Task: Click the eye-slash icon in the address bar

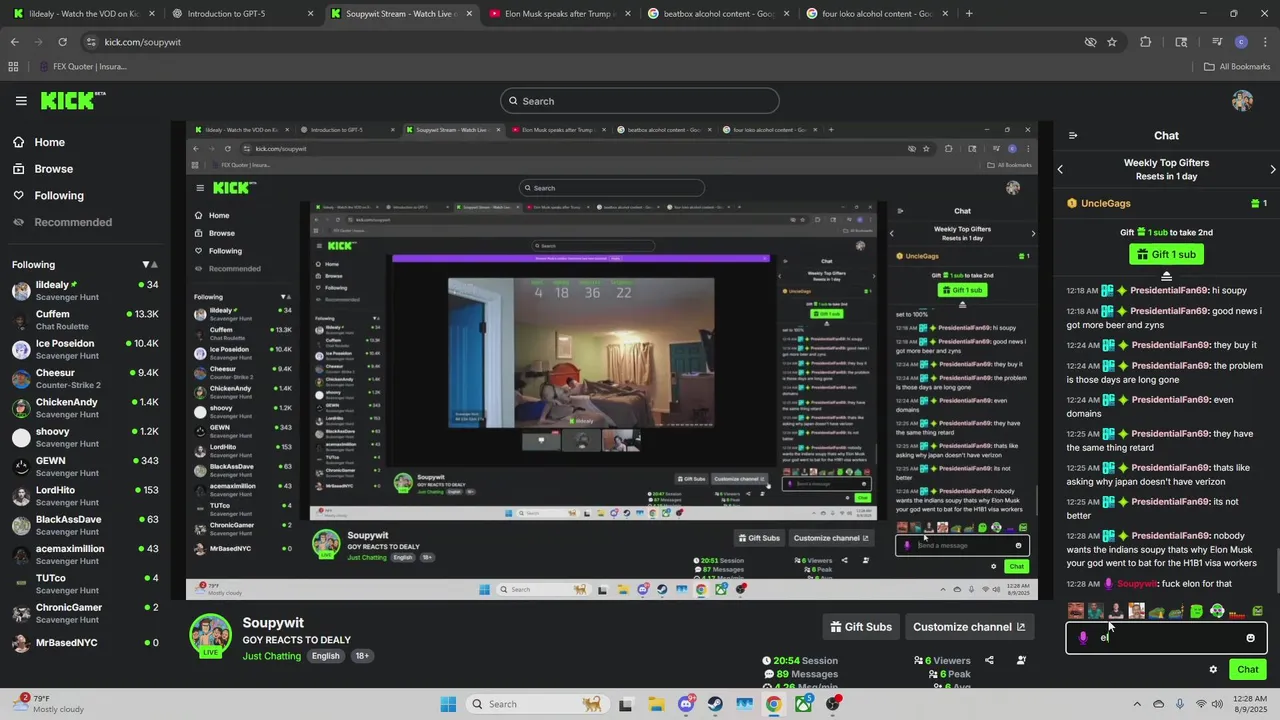Action: pyautogui.click(x=1091, y=42)
